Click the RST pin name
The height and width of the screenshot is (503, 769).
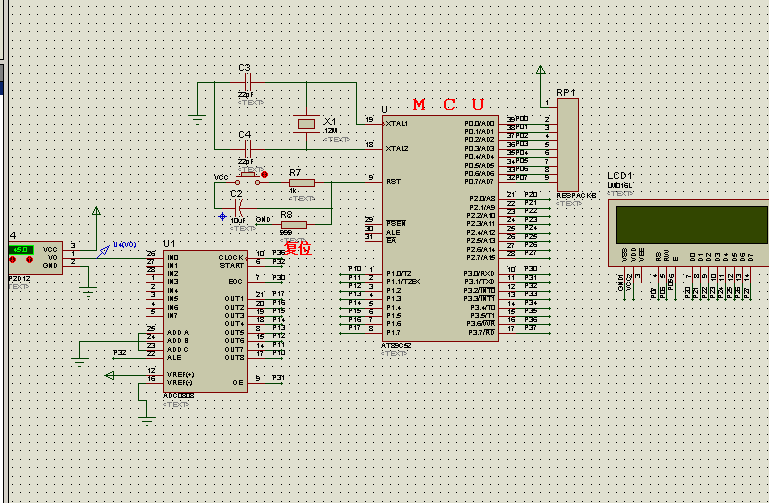point(393,181)
